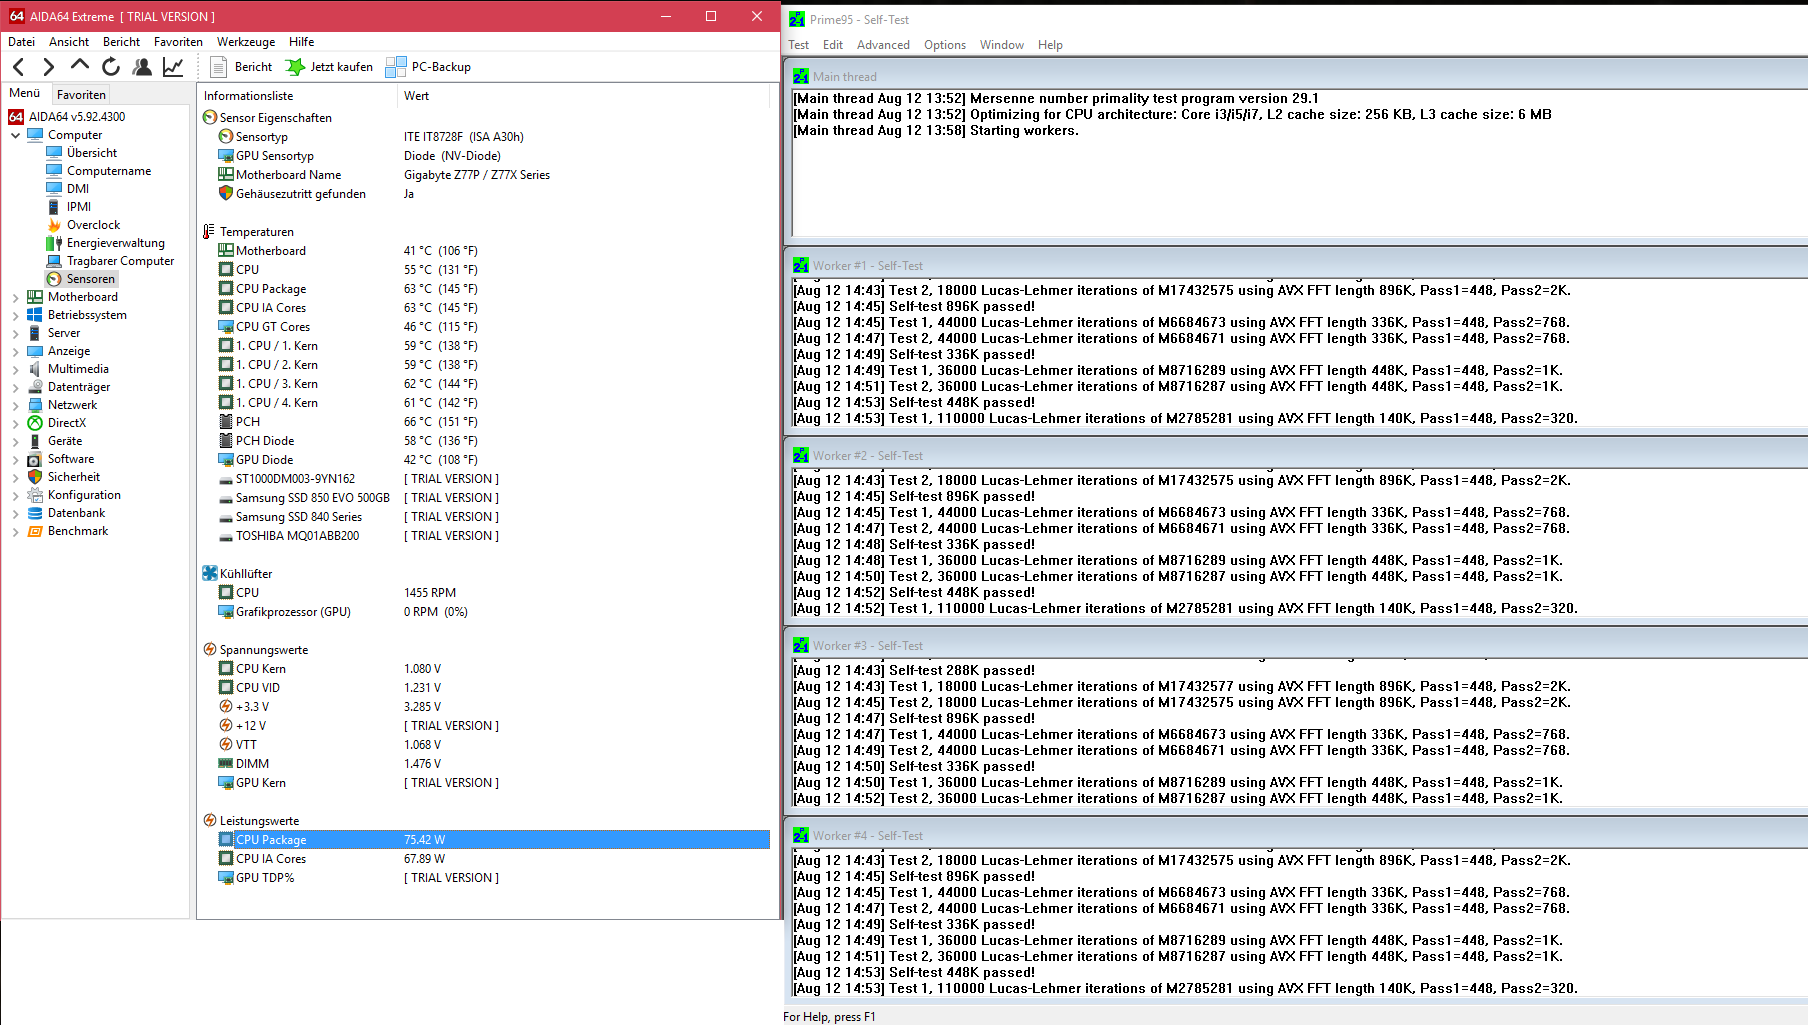Expand the Anzeige tree node
The height and width of the screenshot is (1025, 1808).
(16, 351)
